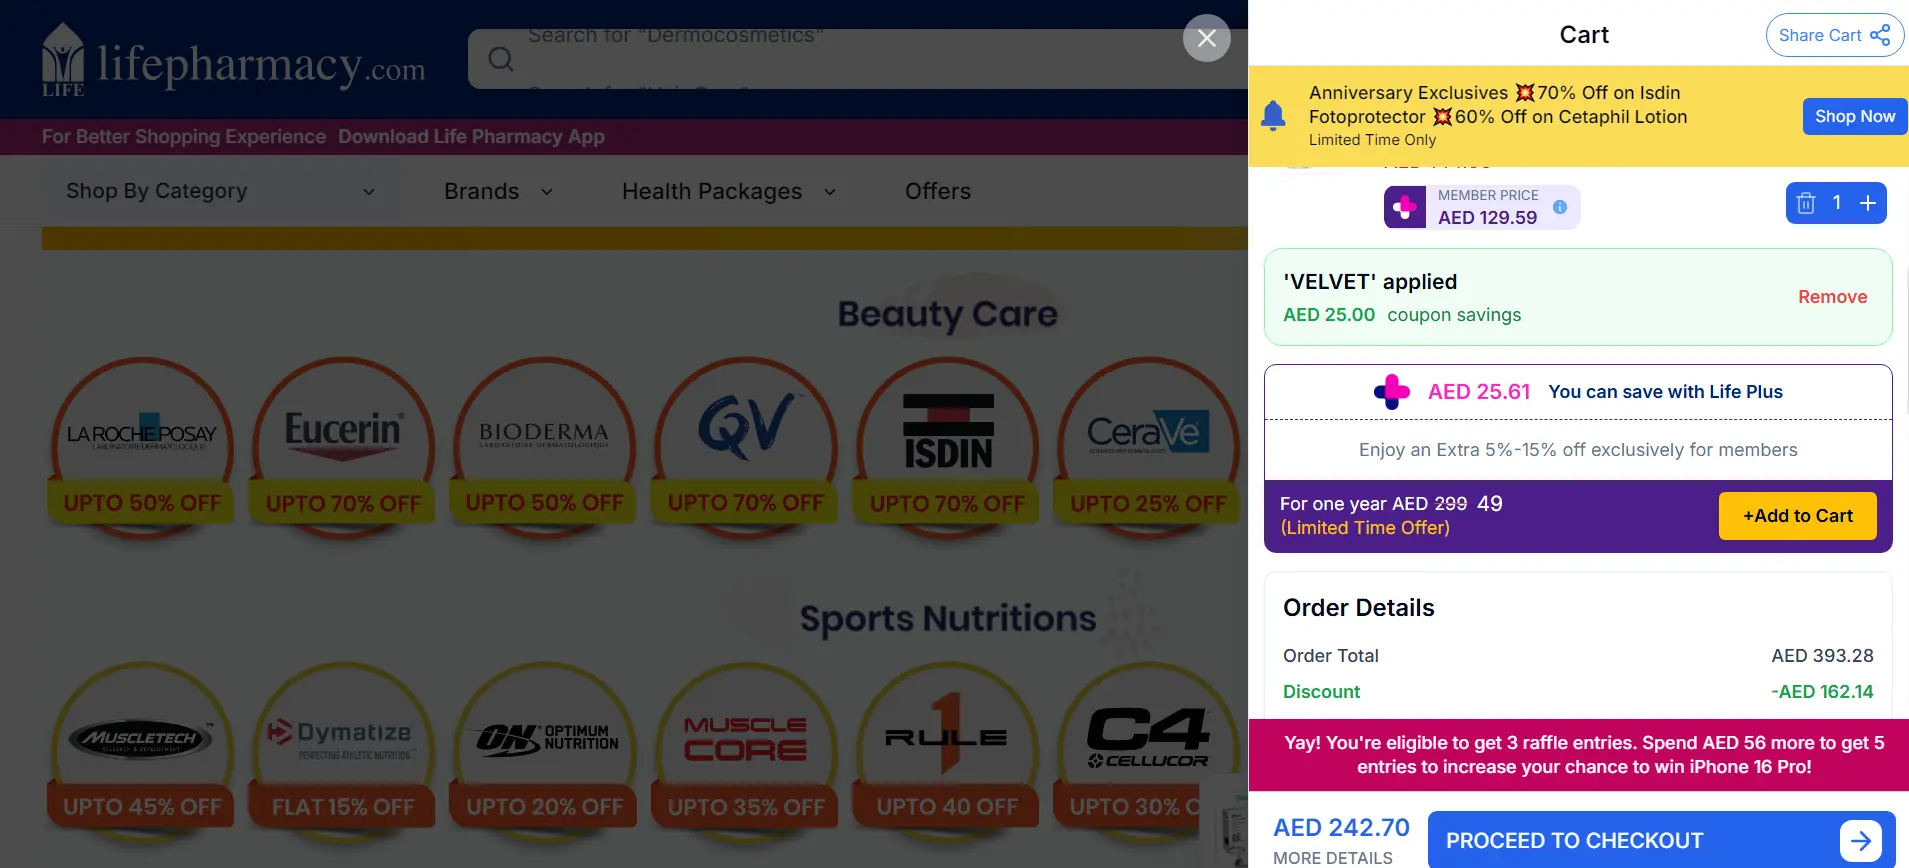This screenshot has width=1909, height=868.
Task: Click the cart total AED 242.70
Action: (x=1341, y=828)
